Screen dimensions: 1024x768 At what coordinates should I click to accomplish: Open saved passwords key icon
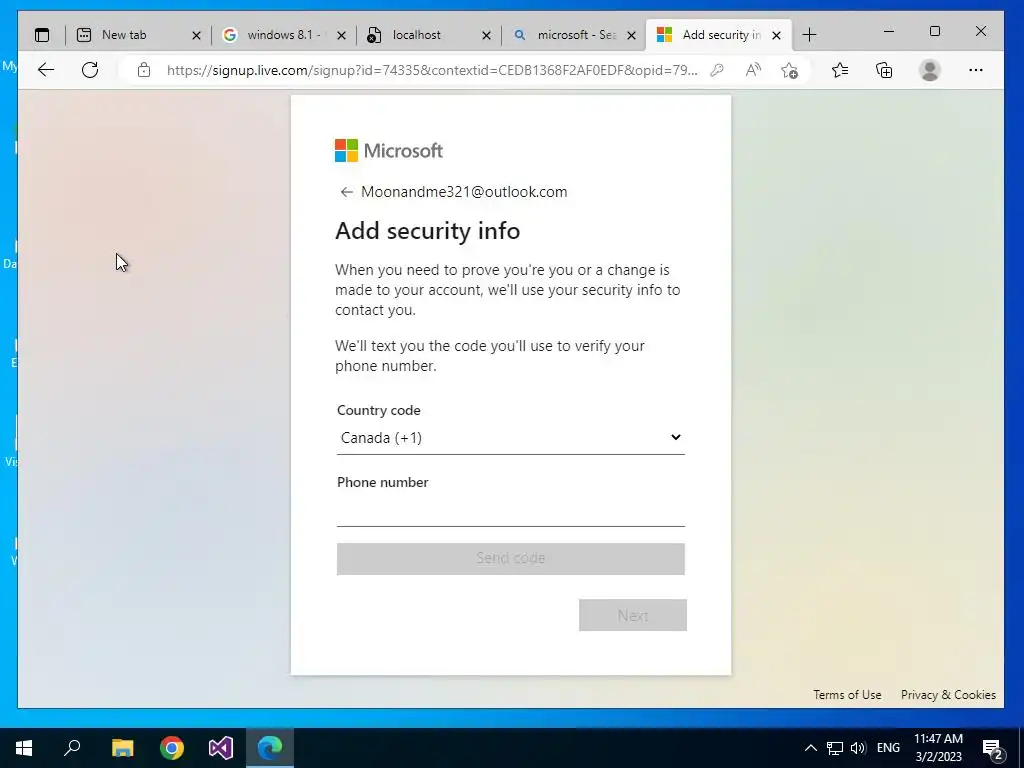tap(717, 70)
